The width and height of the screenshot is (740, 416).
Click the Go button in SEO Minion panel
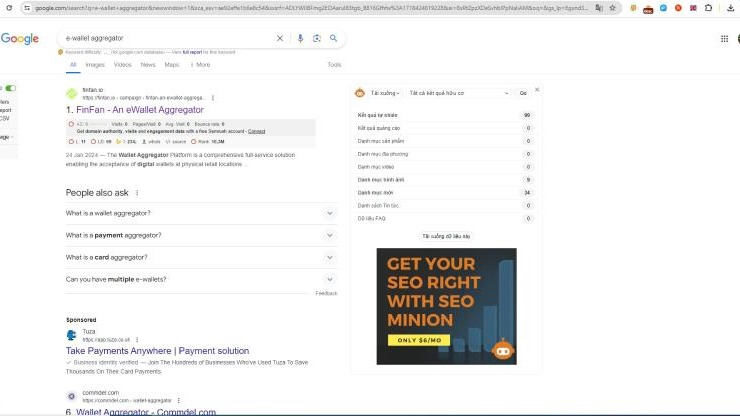(523, 93)
